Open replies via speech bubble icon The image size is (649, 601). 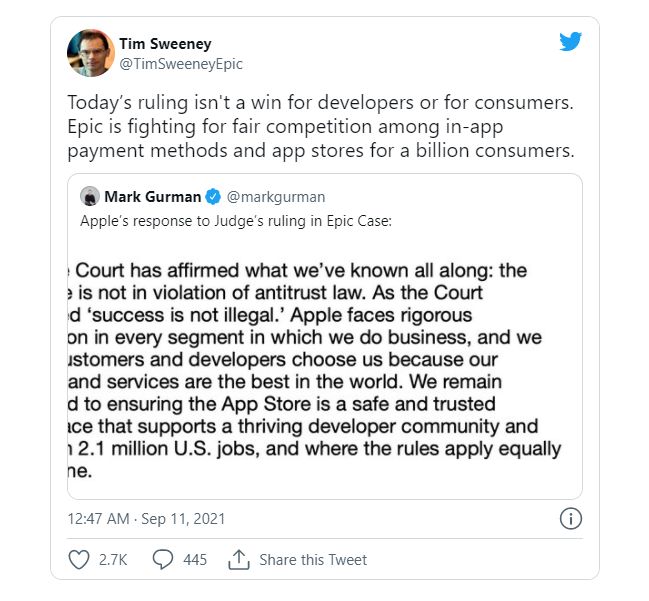pyautogui.click(x=163, y=559)
